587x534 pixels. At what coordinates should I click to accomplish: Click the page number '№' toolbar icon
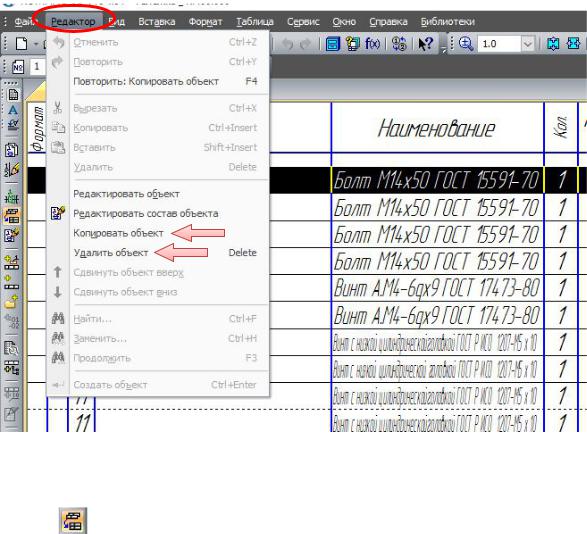[x=18, y=67]
